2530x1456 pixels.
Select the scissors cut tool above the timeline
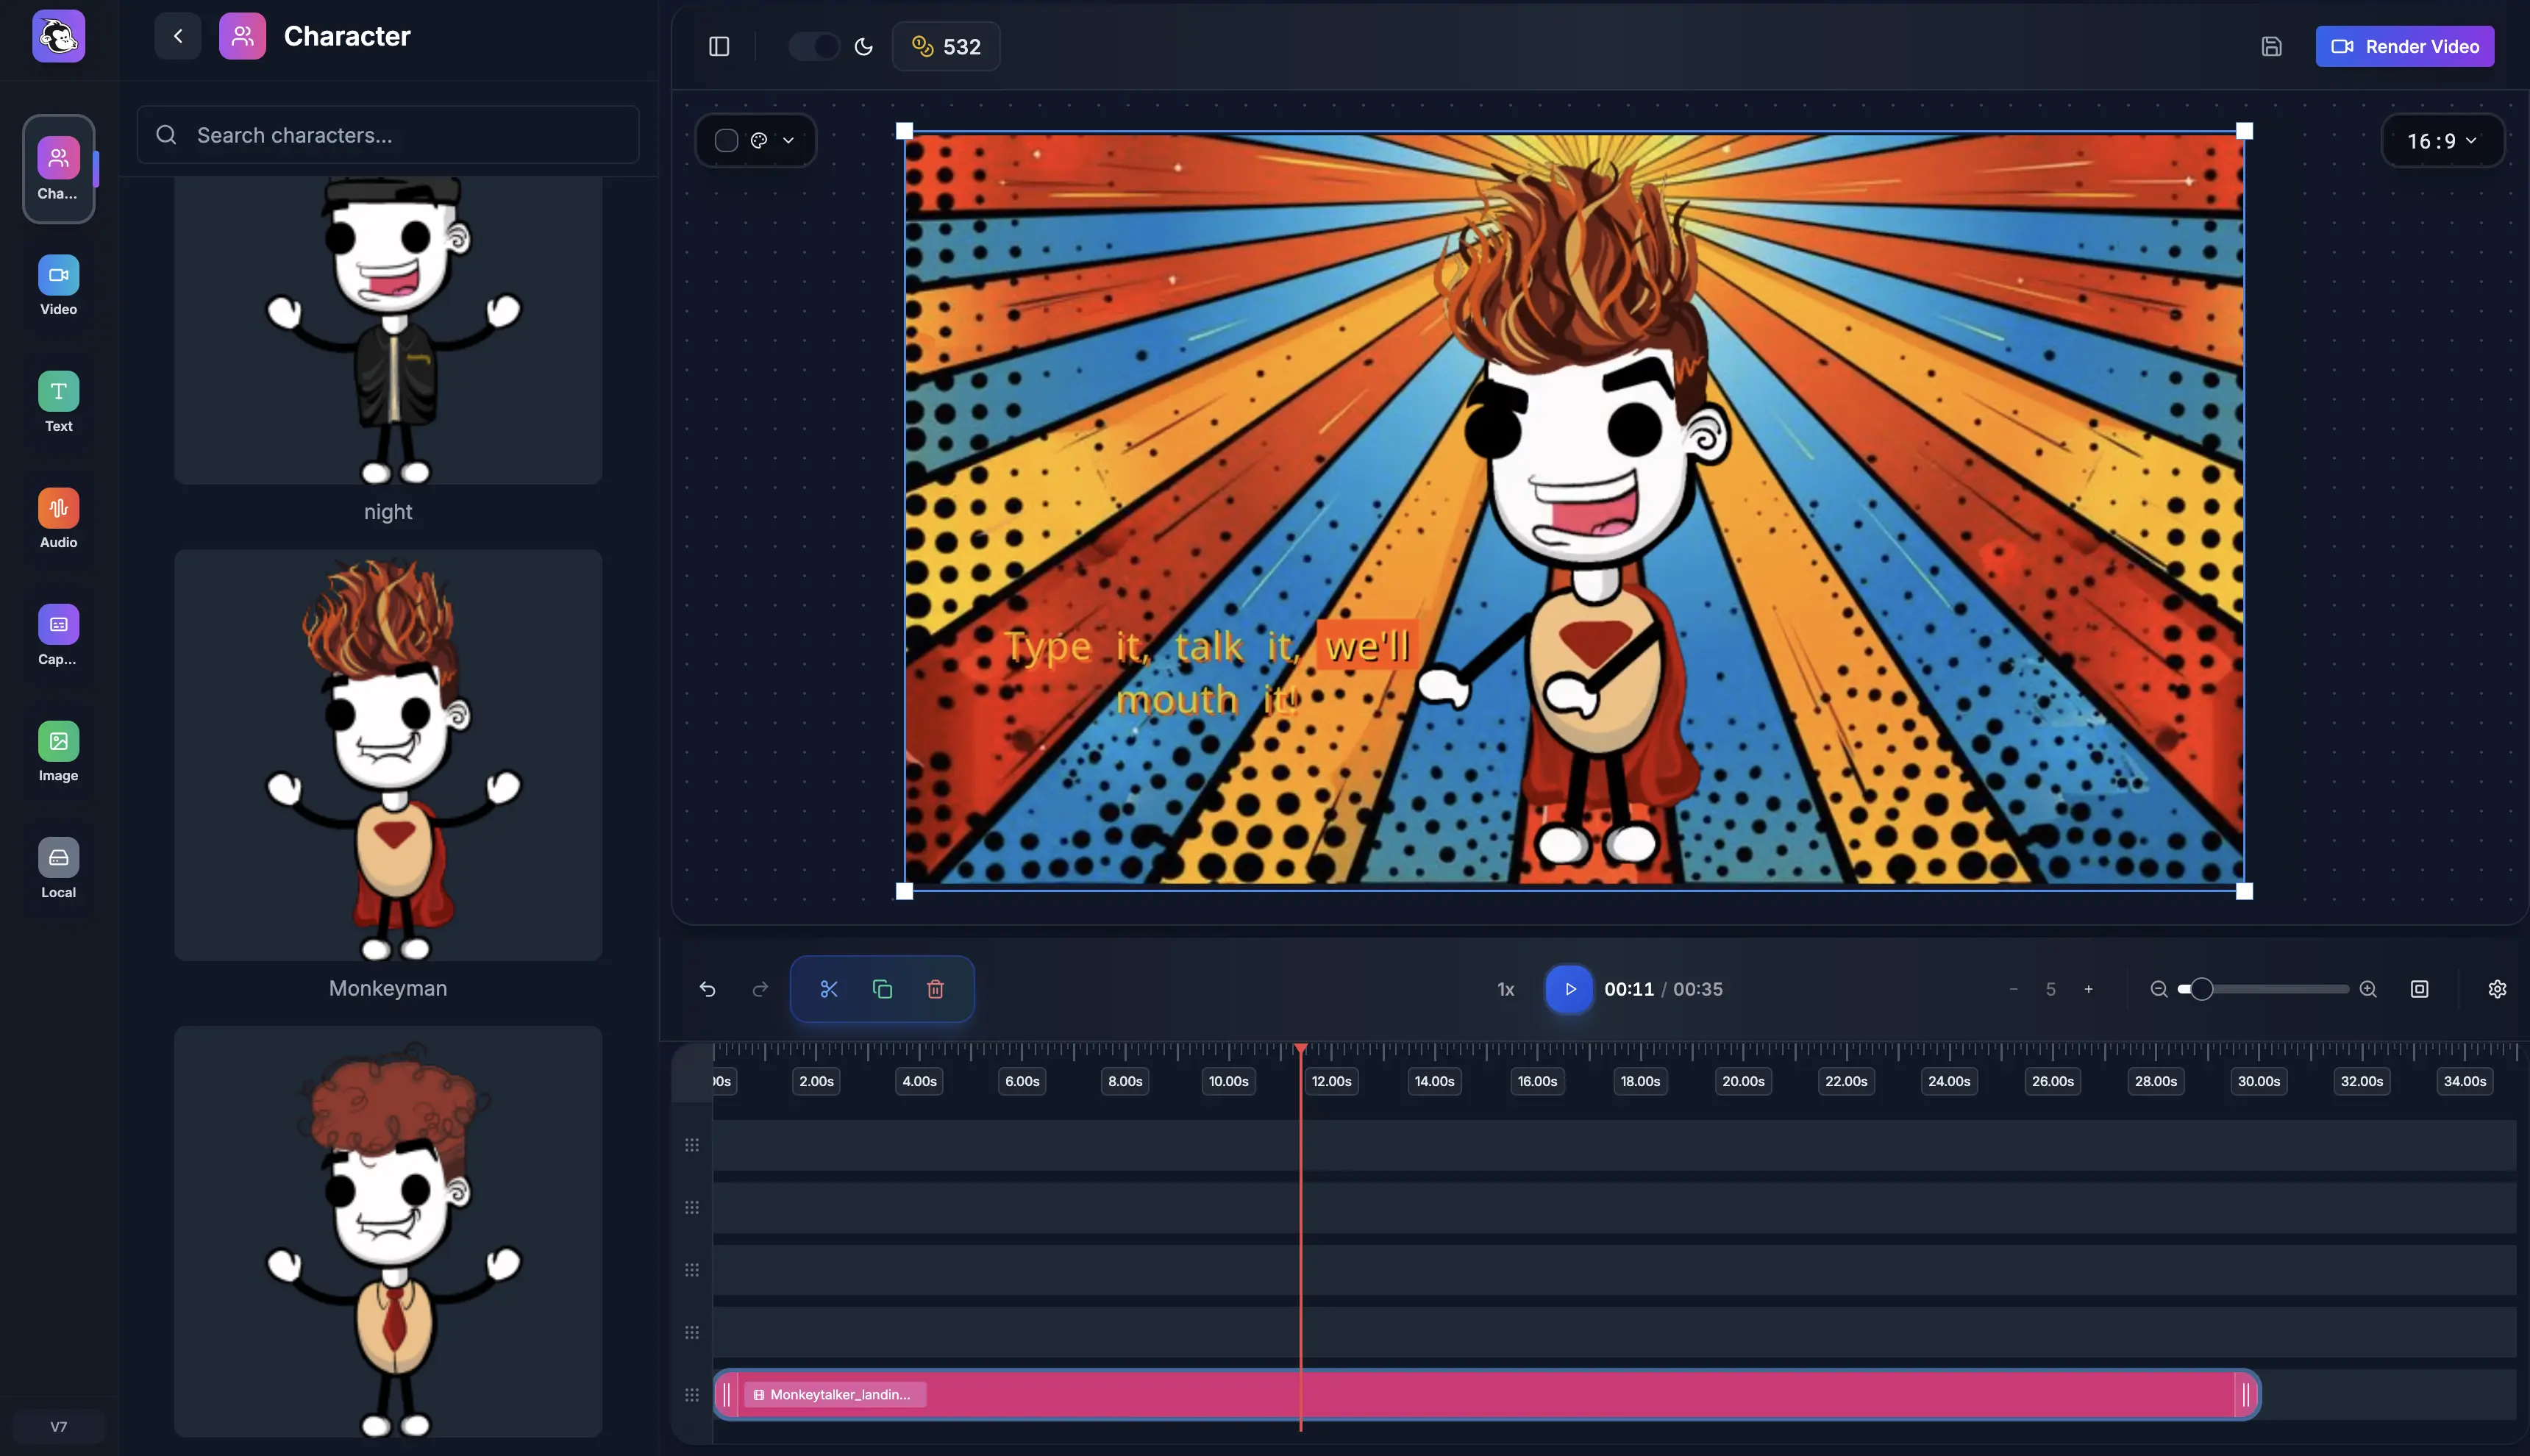[829, 988]
